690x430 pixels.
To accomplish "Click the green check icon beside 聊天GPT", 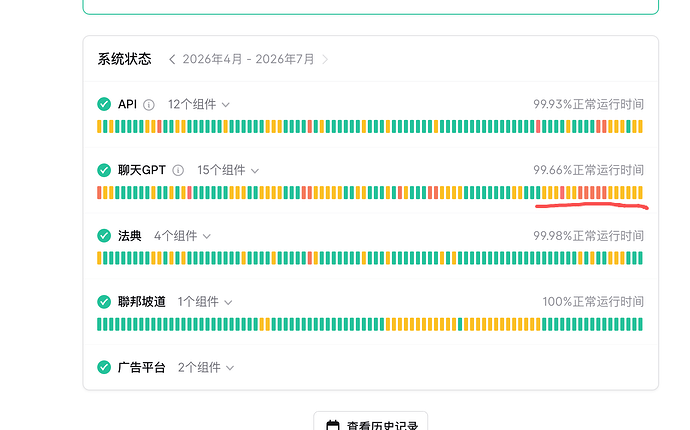I will (104, 170).
